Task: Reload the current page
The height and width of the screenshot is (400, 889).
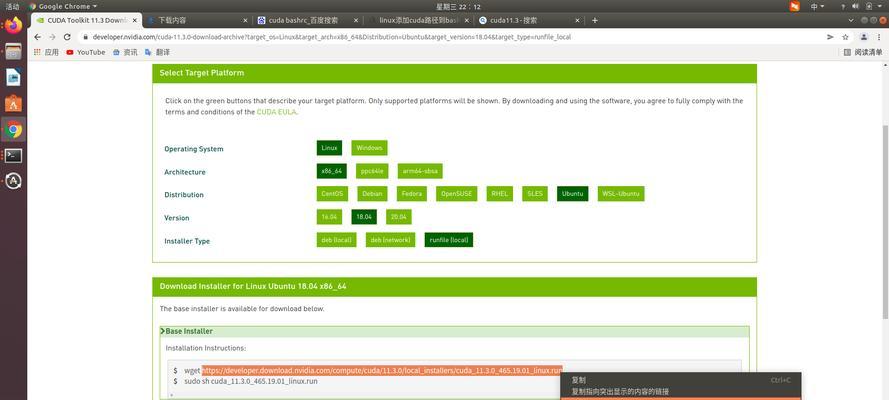Action: coord(67,37)
